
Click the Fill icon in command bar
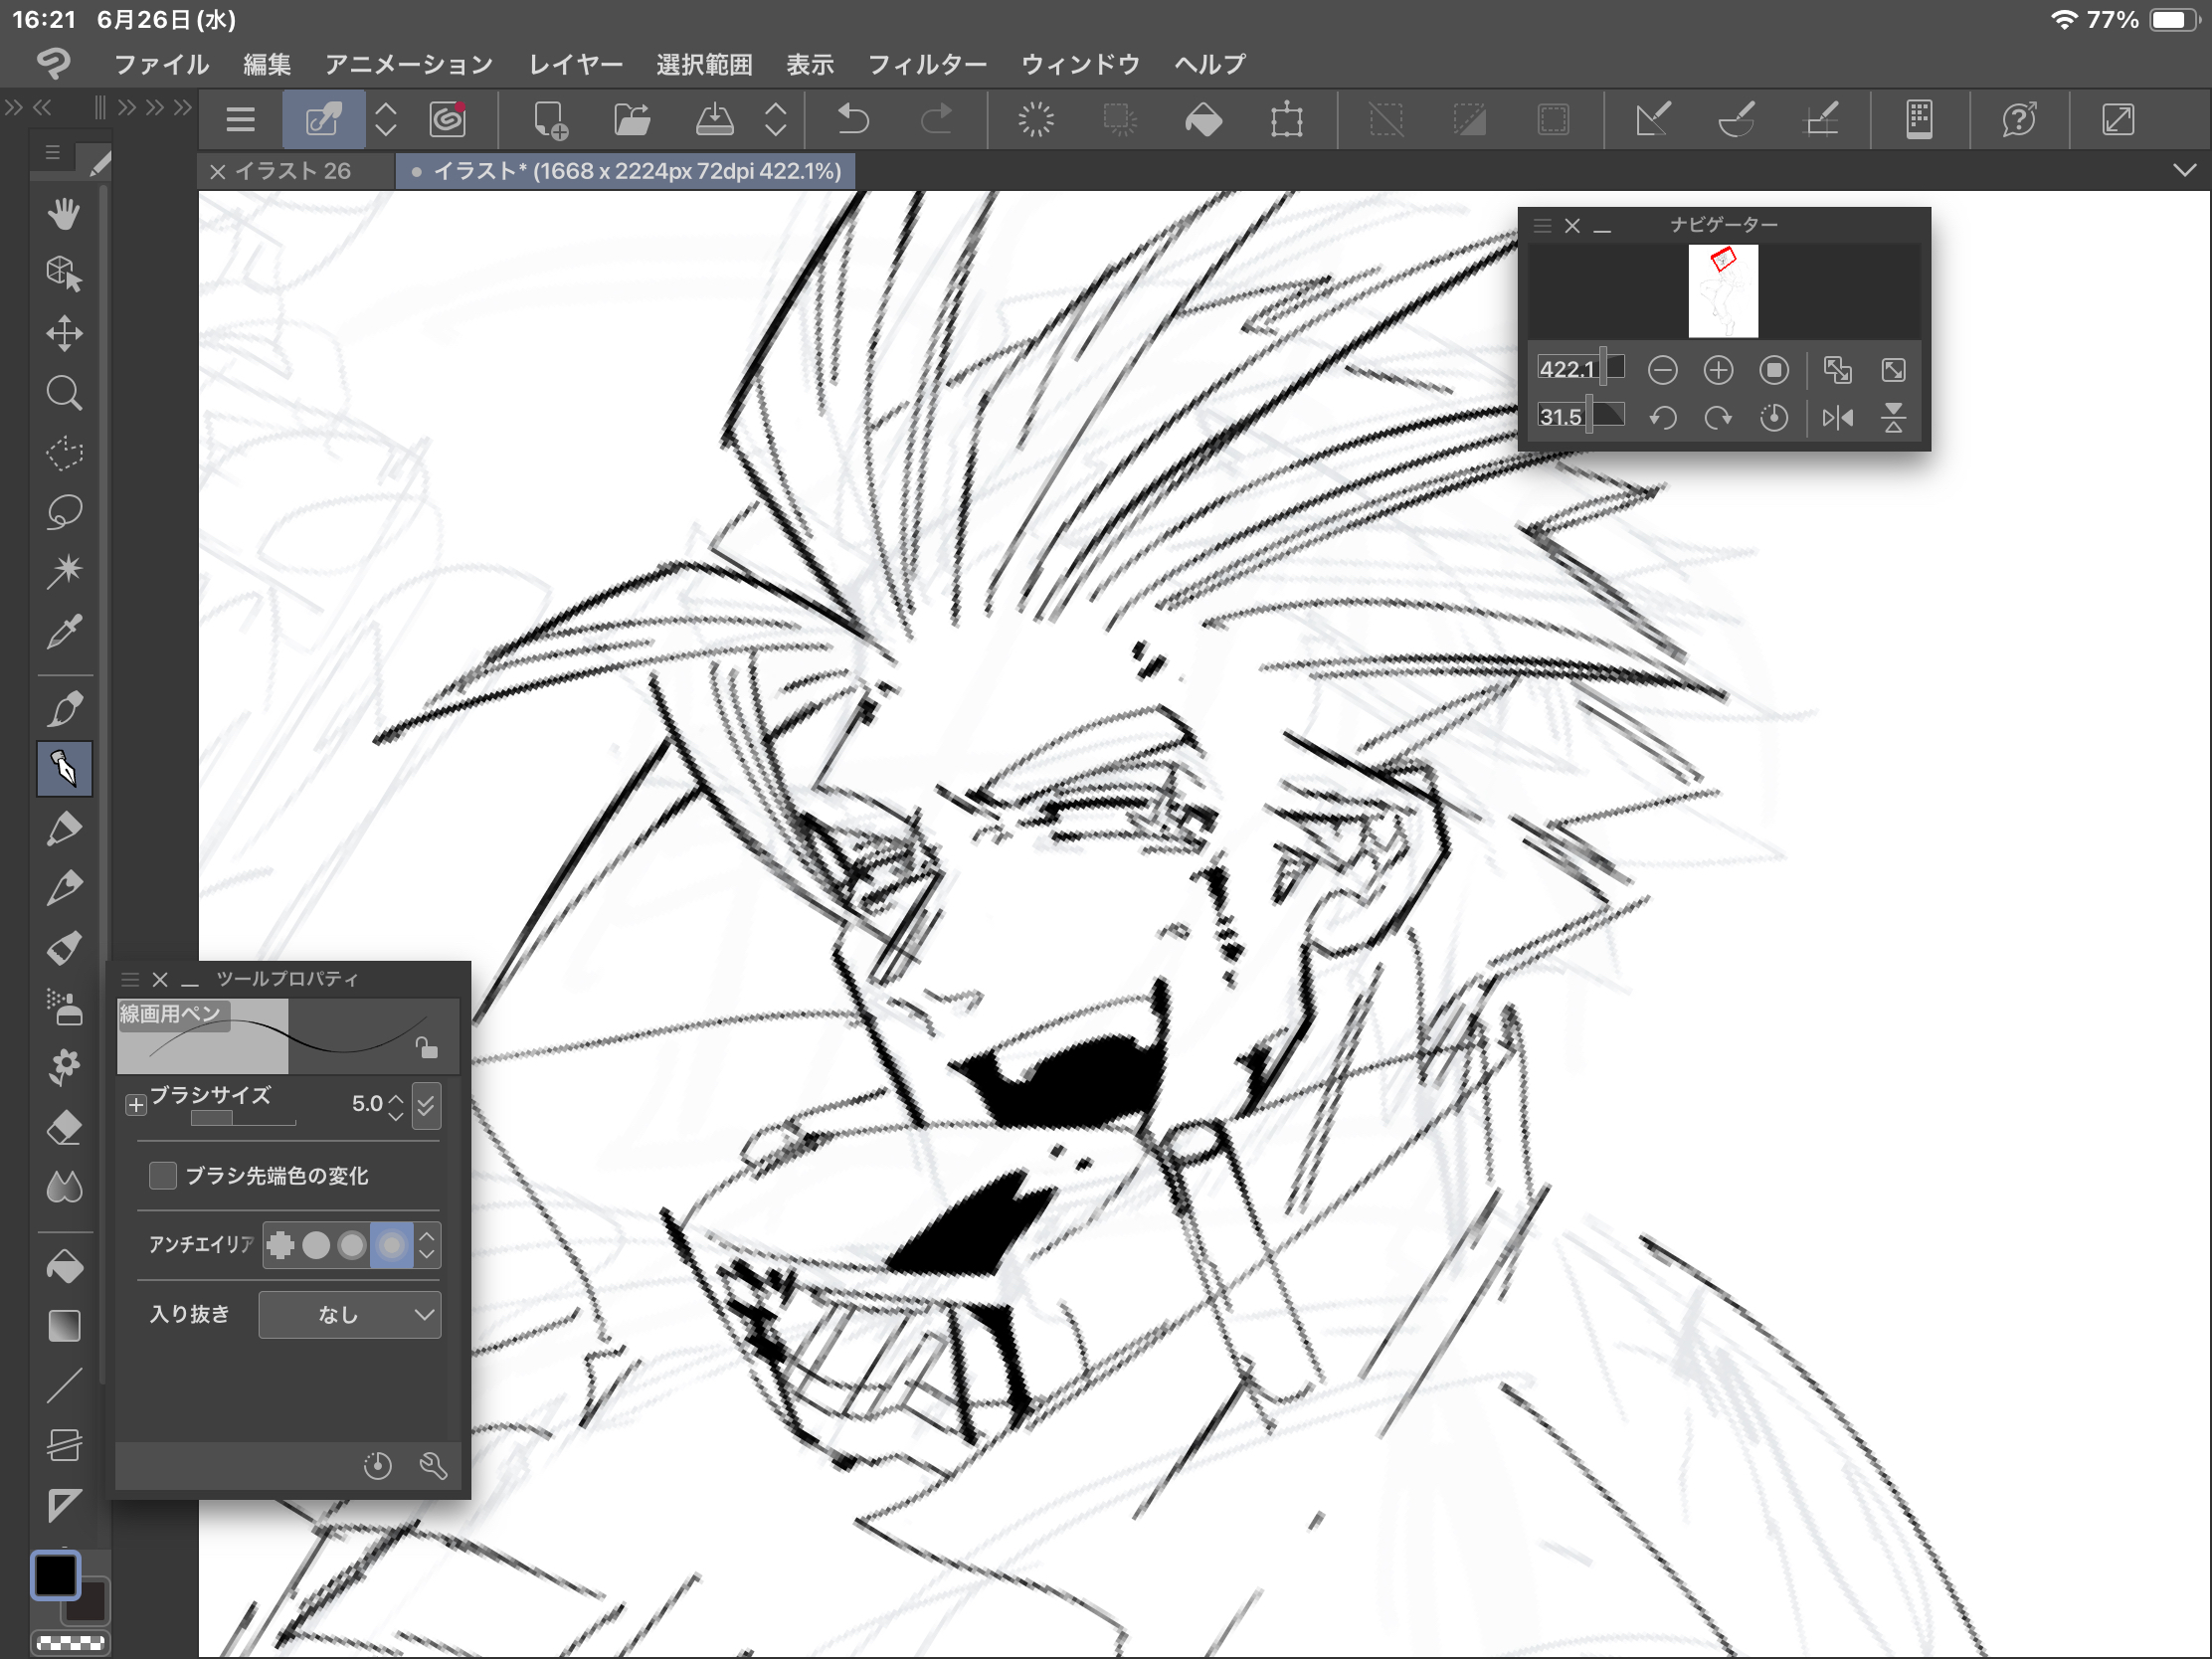1203,120
